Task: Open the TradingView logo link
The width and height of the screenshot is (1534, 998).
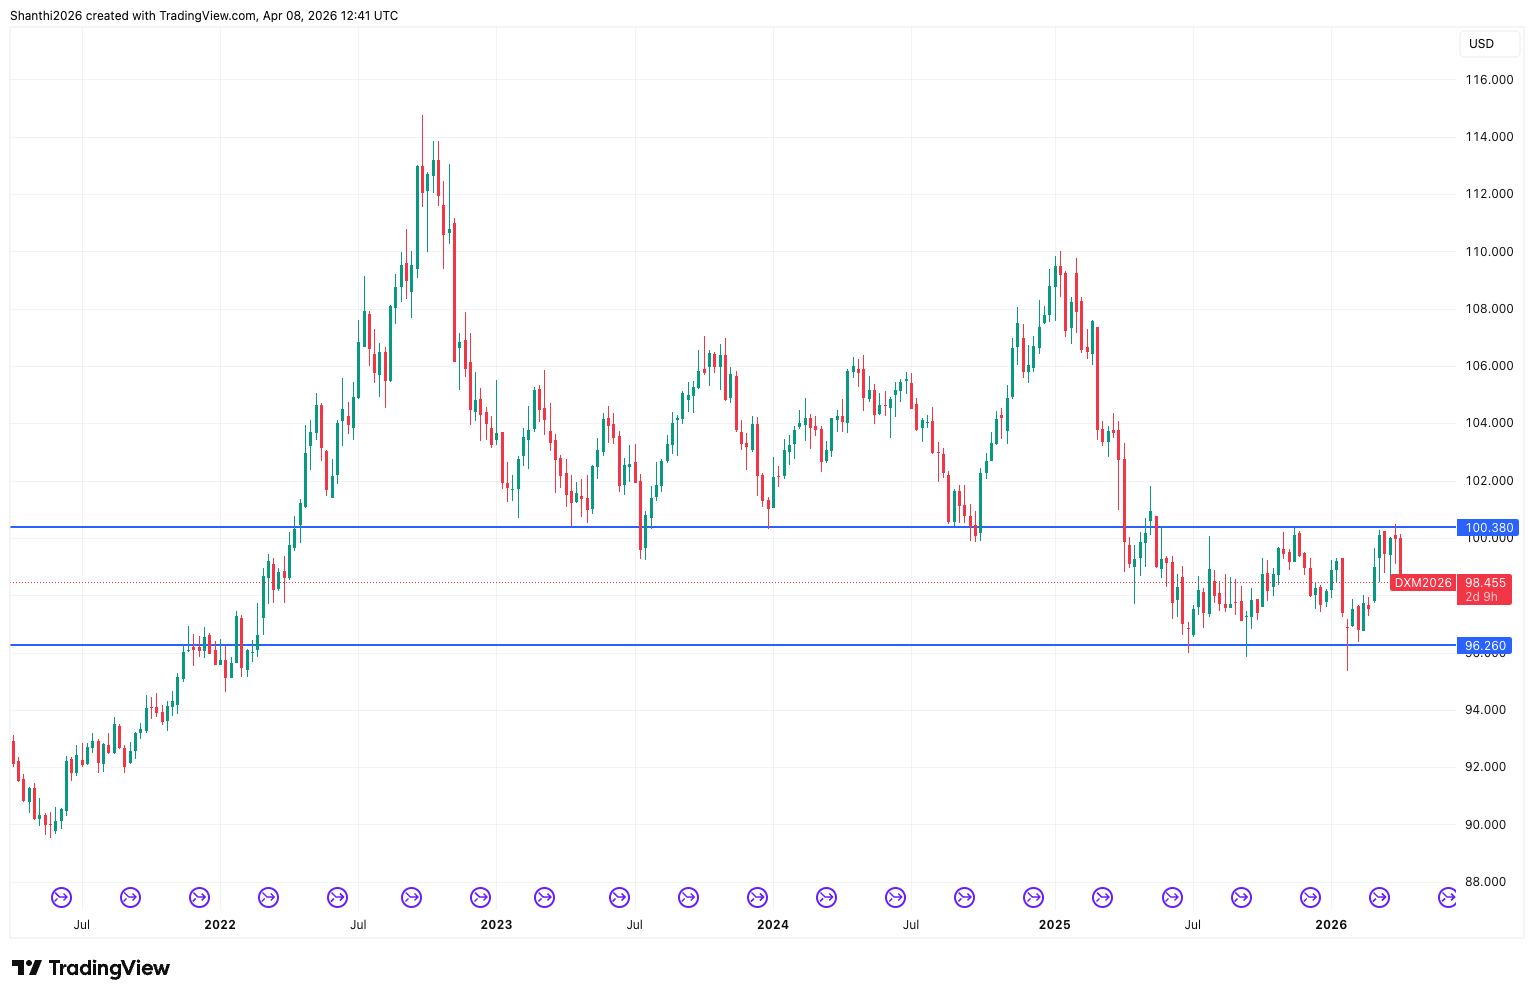Action: pos(90,968)
